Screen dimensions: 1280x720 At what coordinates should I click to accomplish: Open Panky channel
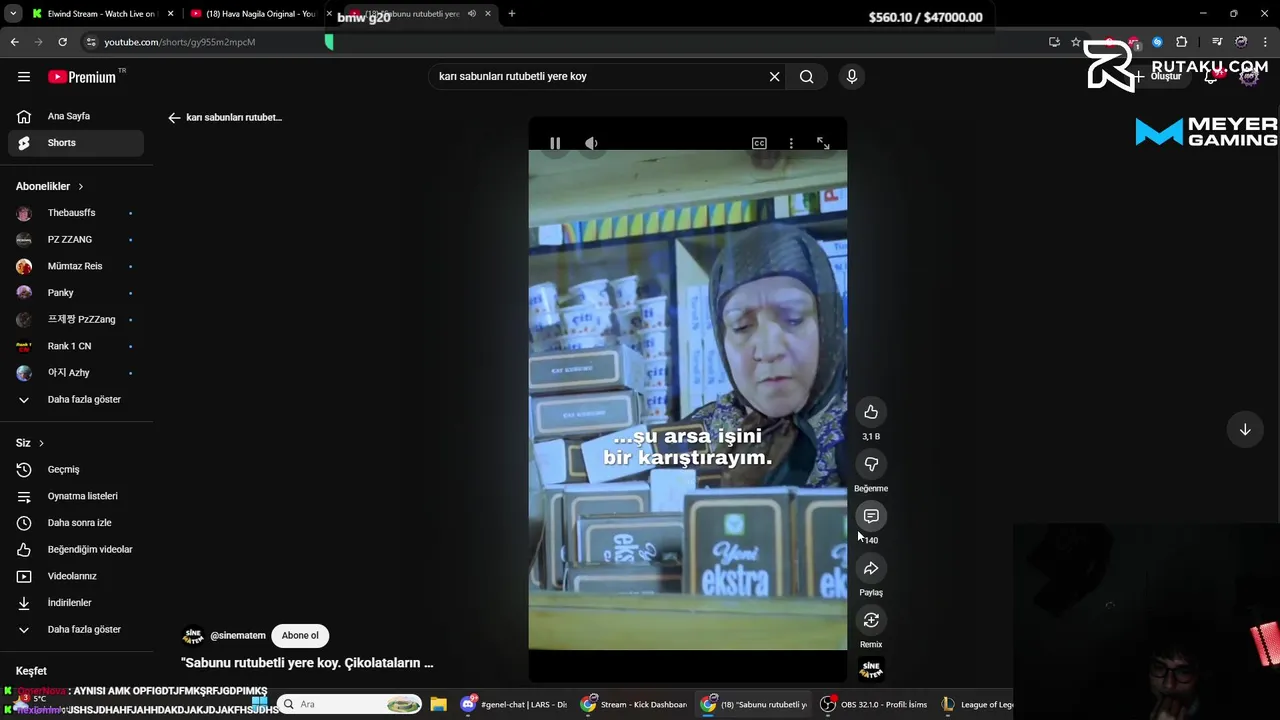pos(76,293)
